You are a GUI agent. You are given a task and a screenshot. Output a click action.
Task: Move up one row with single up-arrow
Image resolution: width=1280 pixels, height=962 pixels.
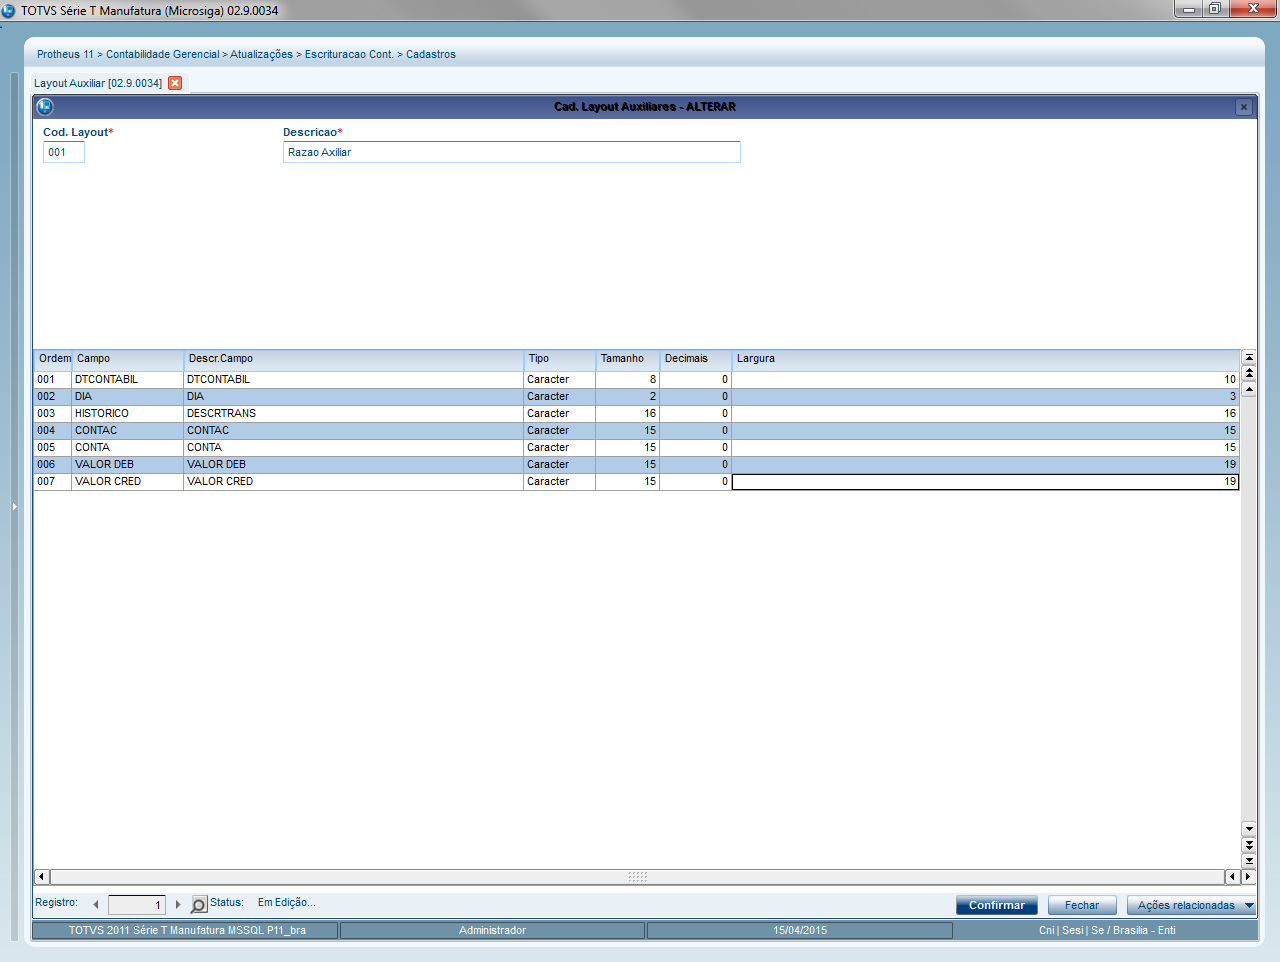point(1249,389)
